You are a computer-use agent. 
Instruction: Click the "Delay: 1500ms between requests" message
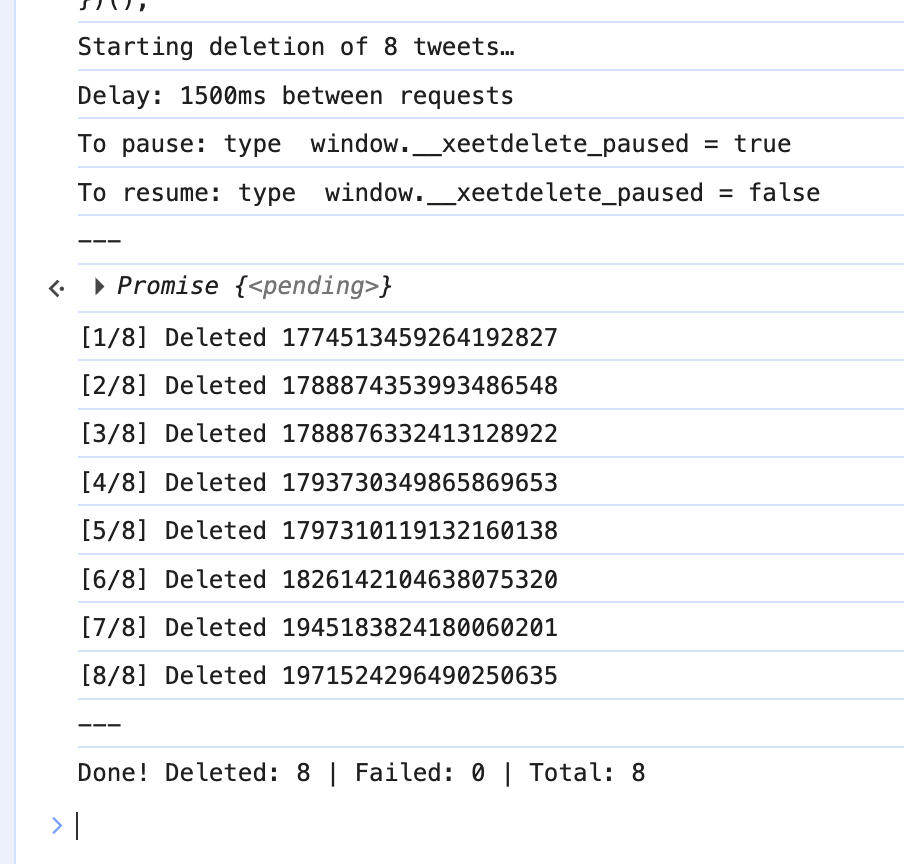pos(296,96)
